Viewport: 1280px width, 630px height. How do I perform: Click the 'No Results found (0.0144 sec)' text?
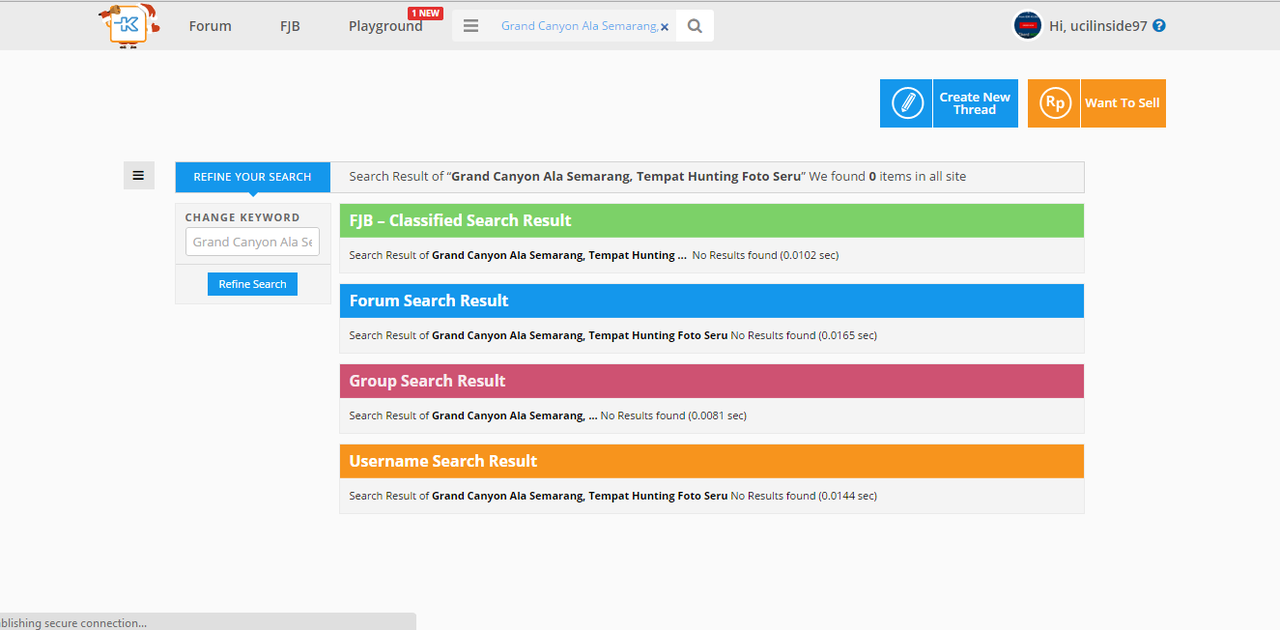point(804,495)
